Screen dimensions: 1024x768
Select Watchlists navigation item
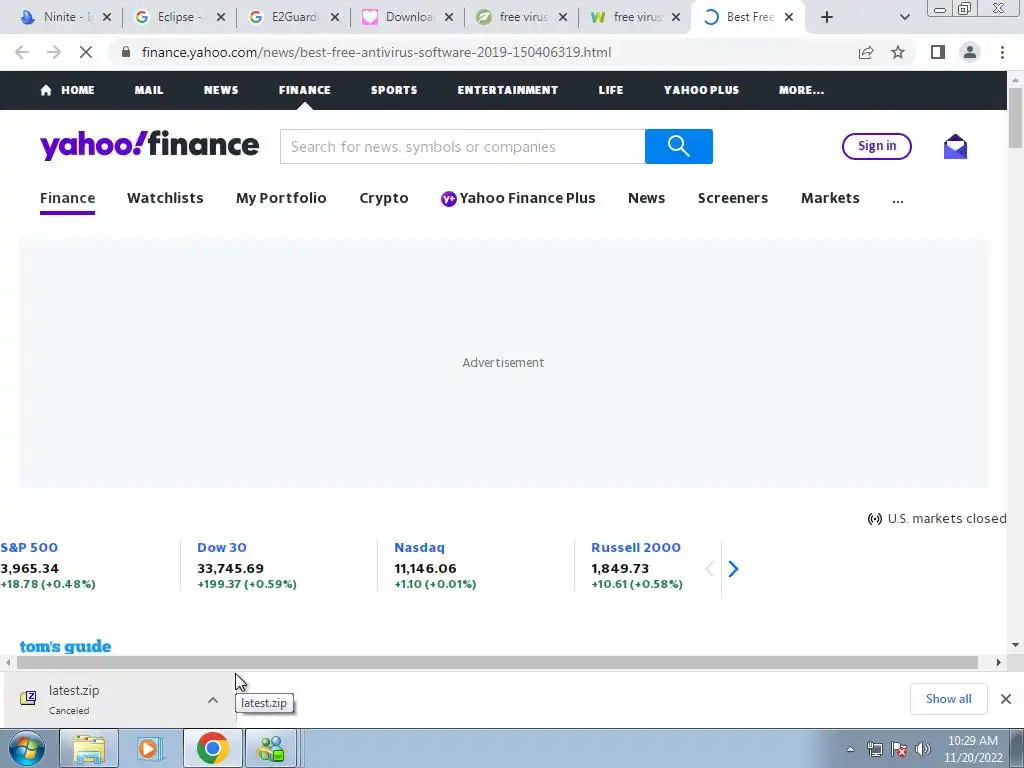click(x=165, y=198)
